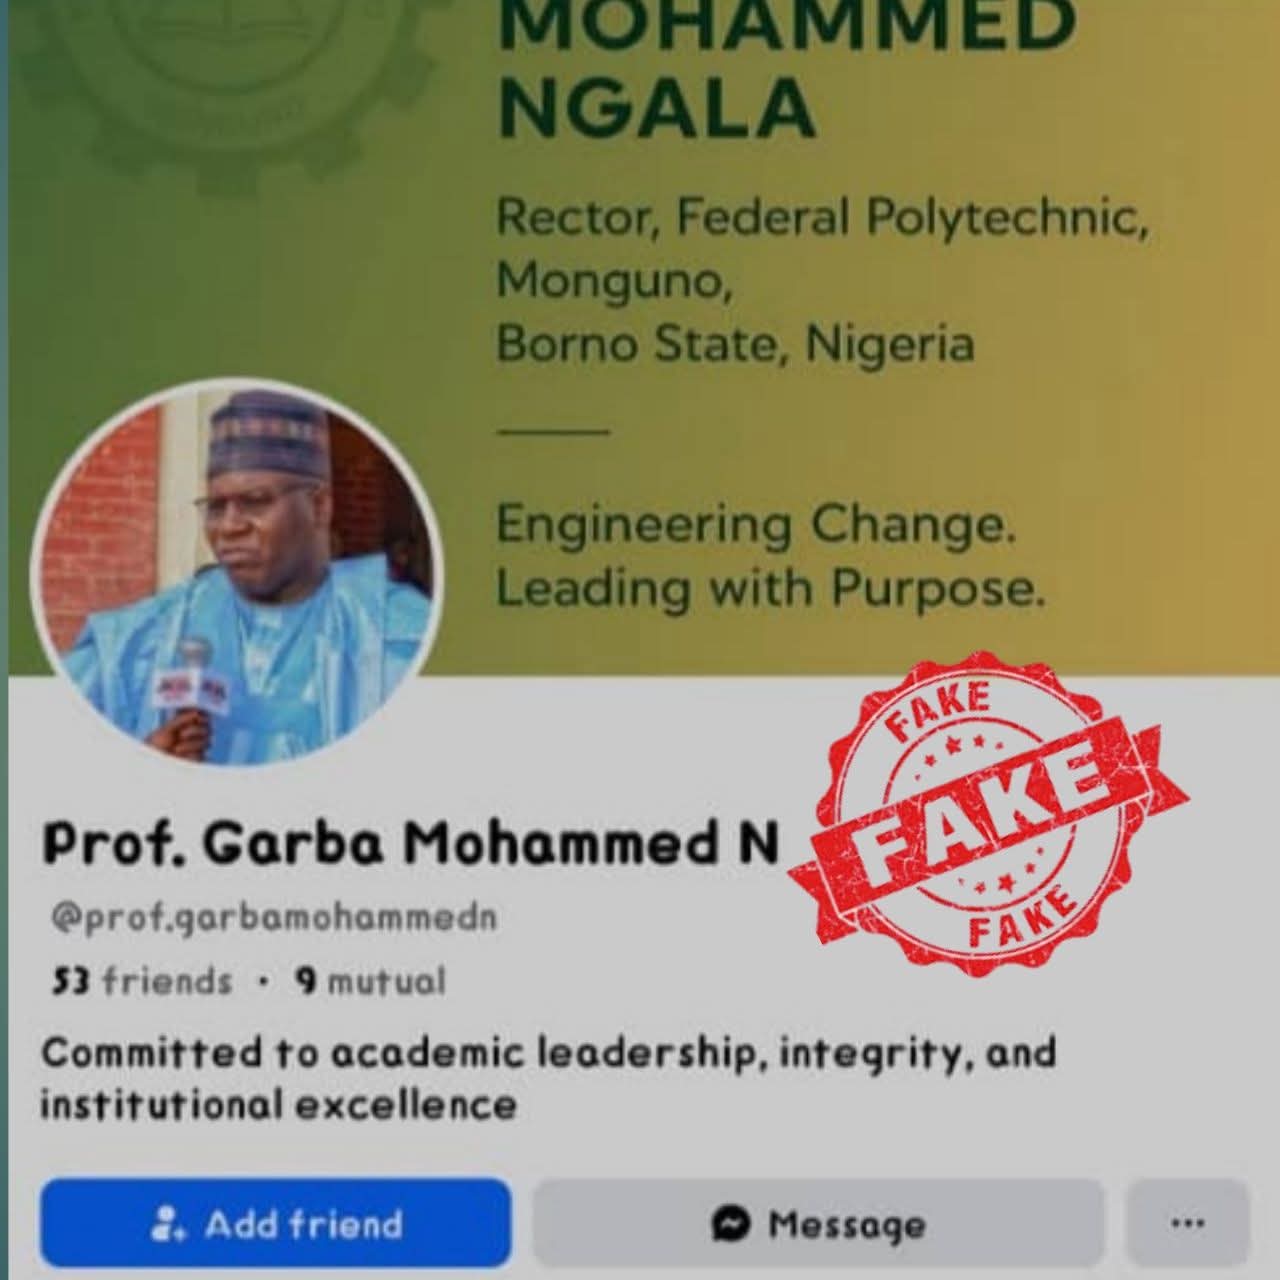Click the red FAKE stamp
Viewport: 1280px width, 1280px height.
click(990, 812)
